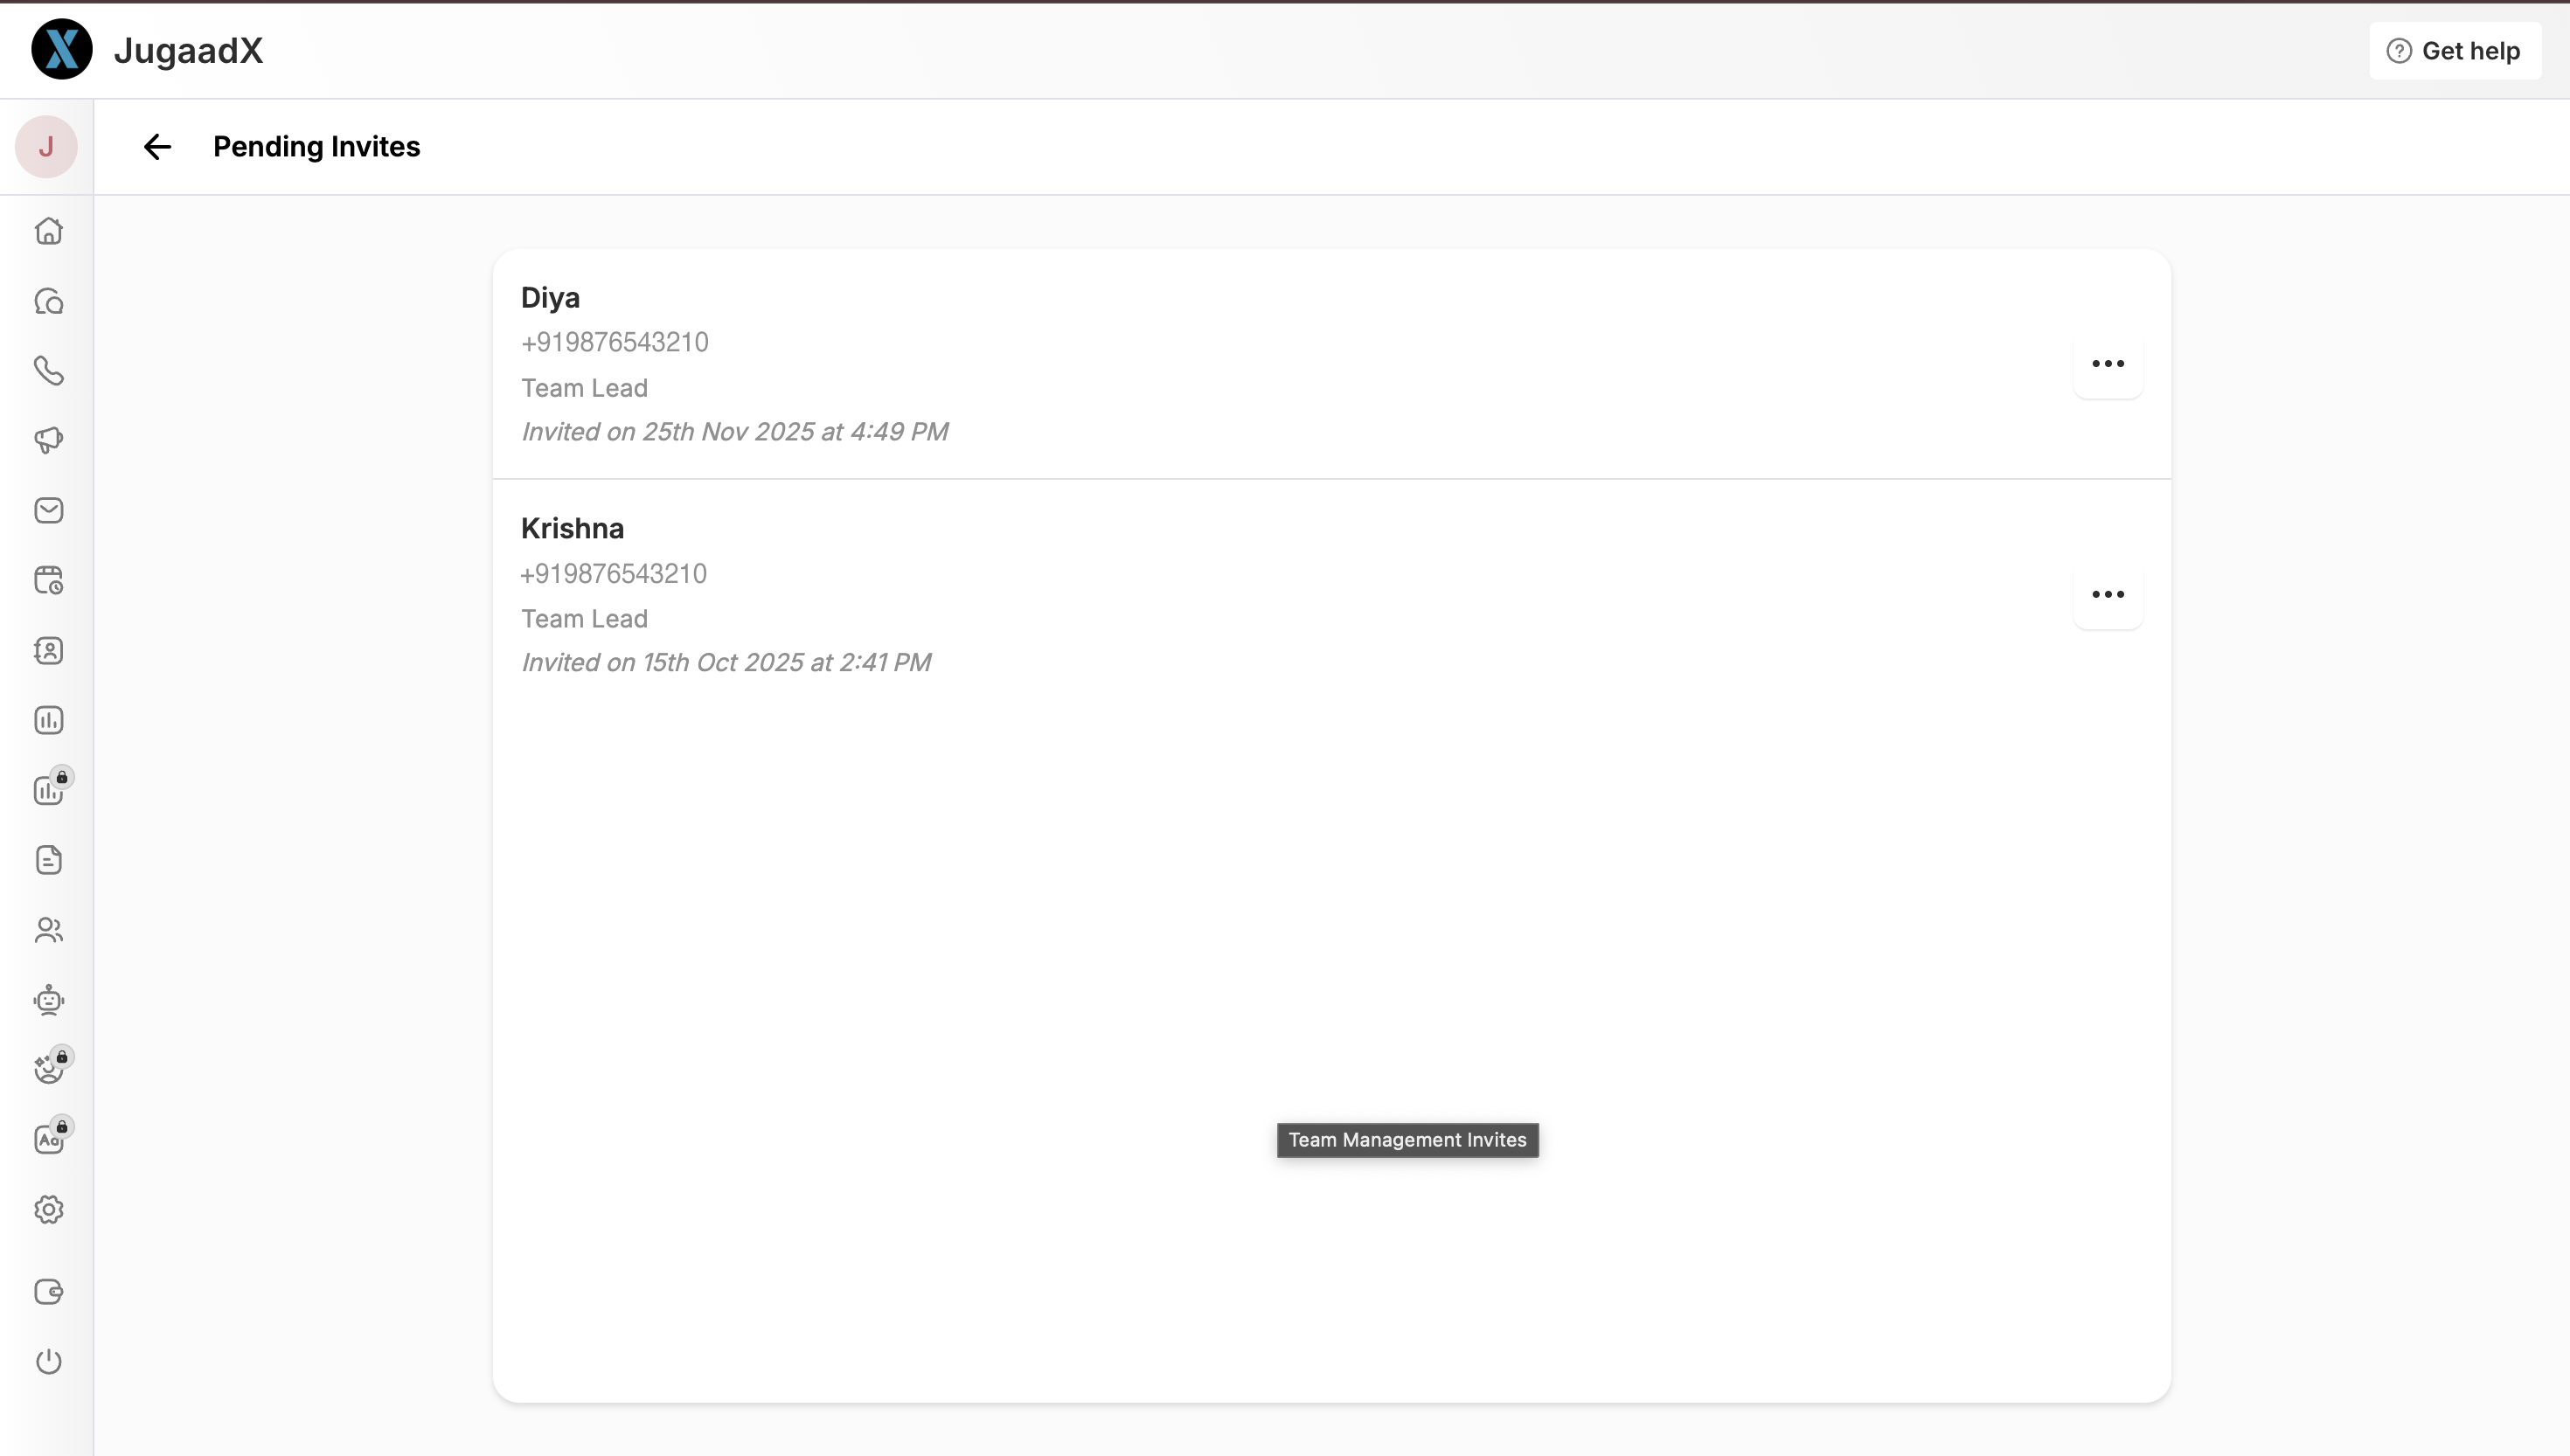Image resolution: width=2570 pixels, height=1456 pixels.
Task: Click the Get help button
Action: pos(2454,51)
